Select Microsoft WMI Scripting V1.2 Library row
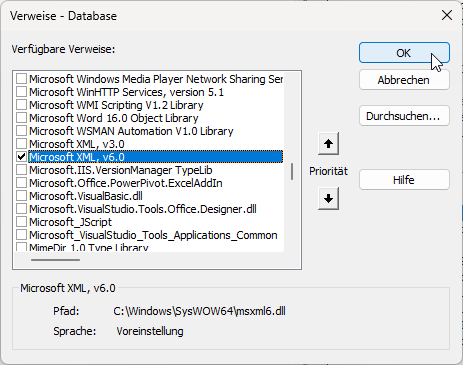 point(116,105)
